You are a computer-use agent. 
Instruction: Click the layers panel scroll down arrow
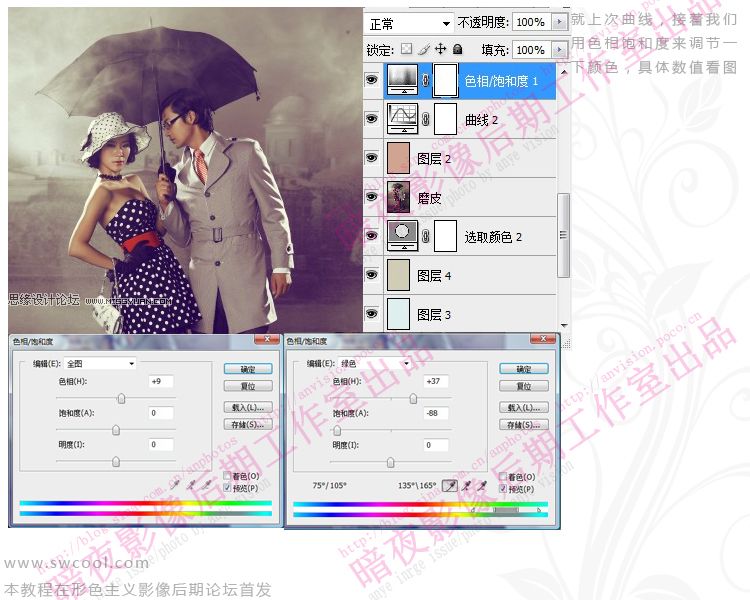pyautogui.click(x=564, y=325)
